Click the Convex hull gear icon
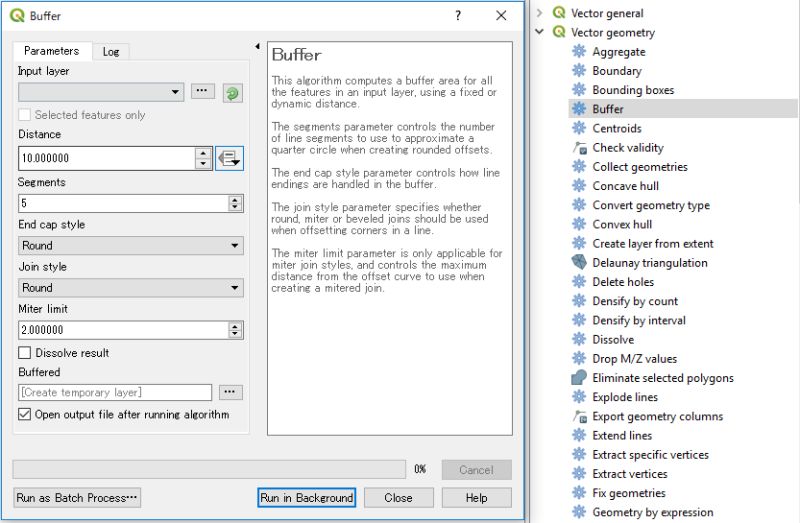The height and width of the screenshot is (523, 800). (579, 224)
